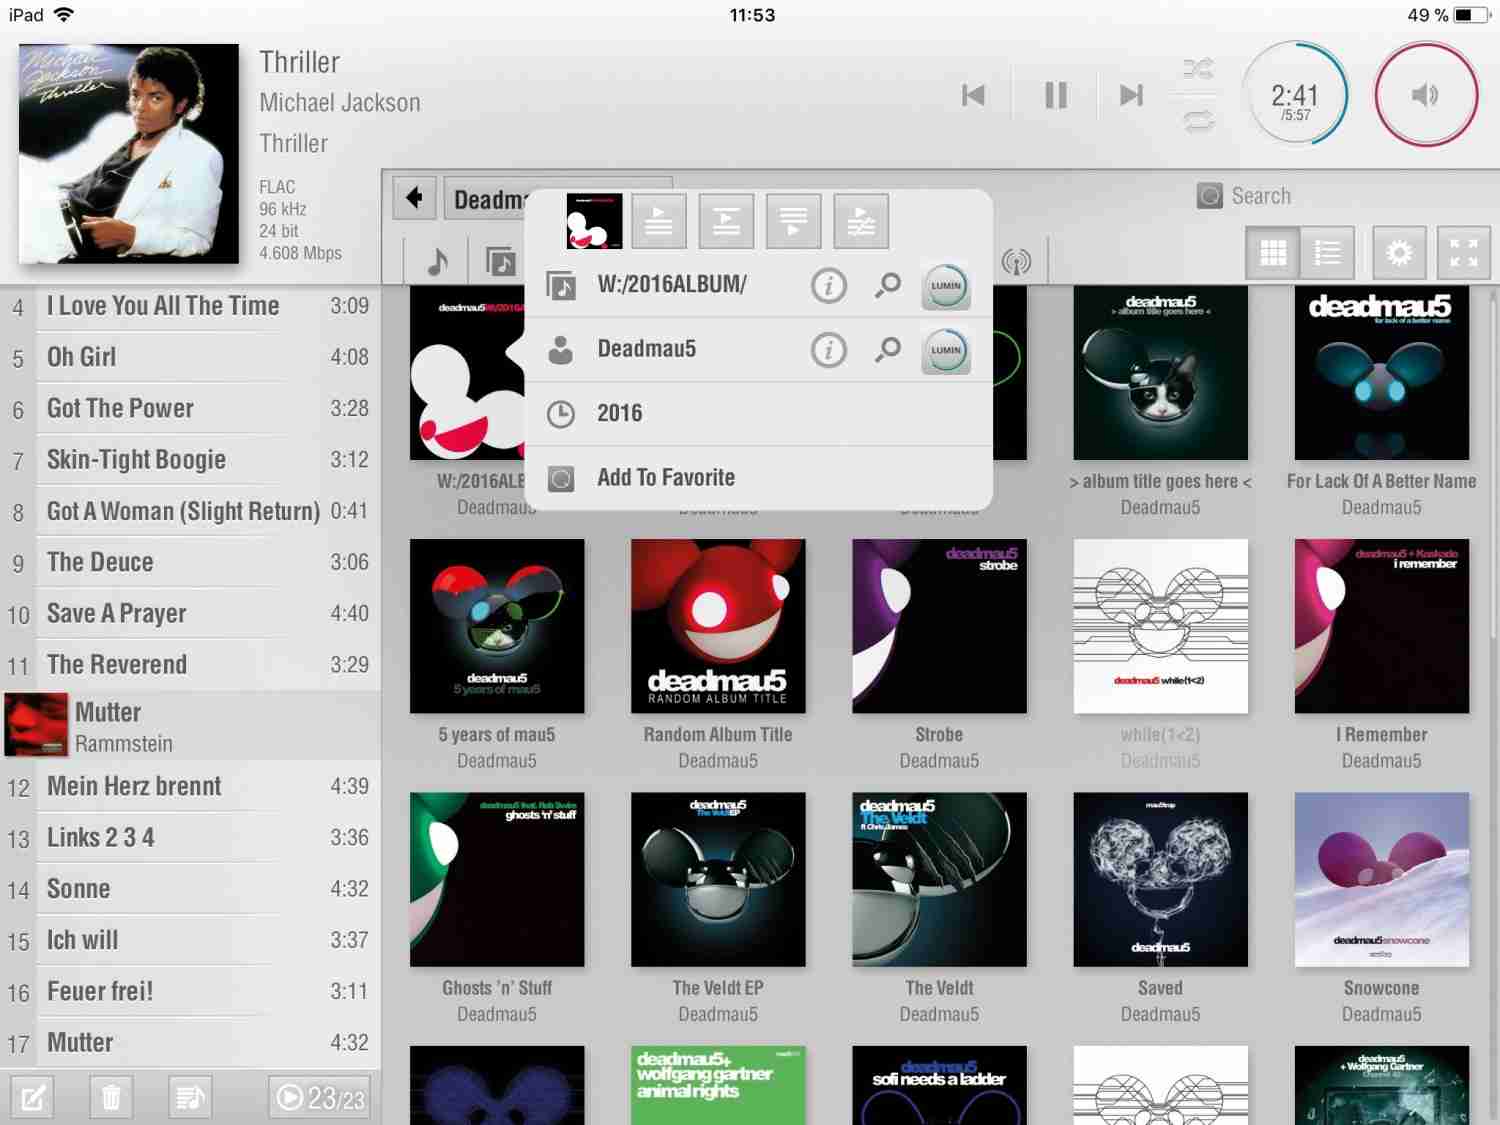Play Got A Woman (Slight Return)
This screenshot has height=1125, width=1500.
click(190, 511)
